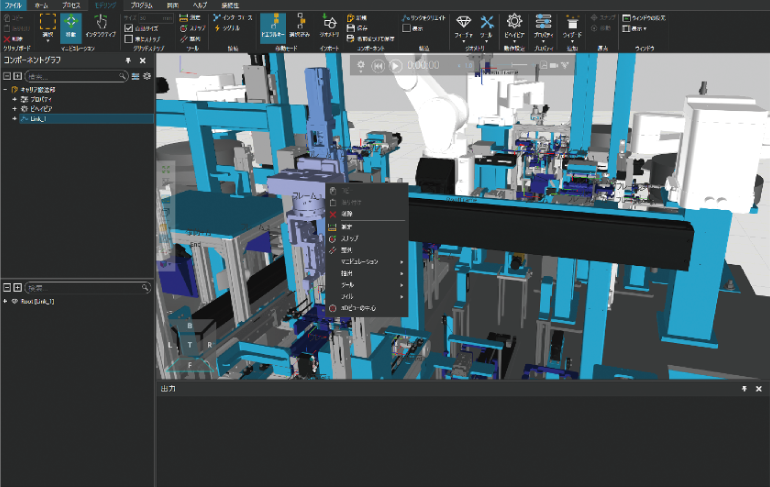Select the Move manipulation tool

pyautogui.click(x=73, y=25)
